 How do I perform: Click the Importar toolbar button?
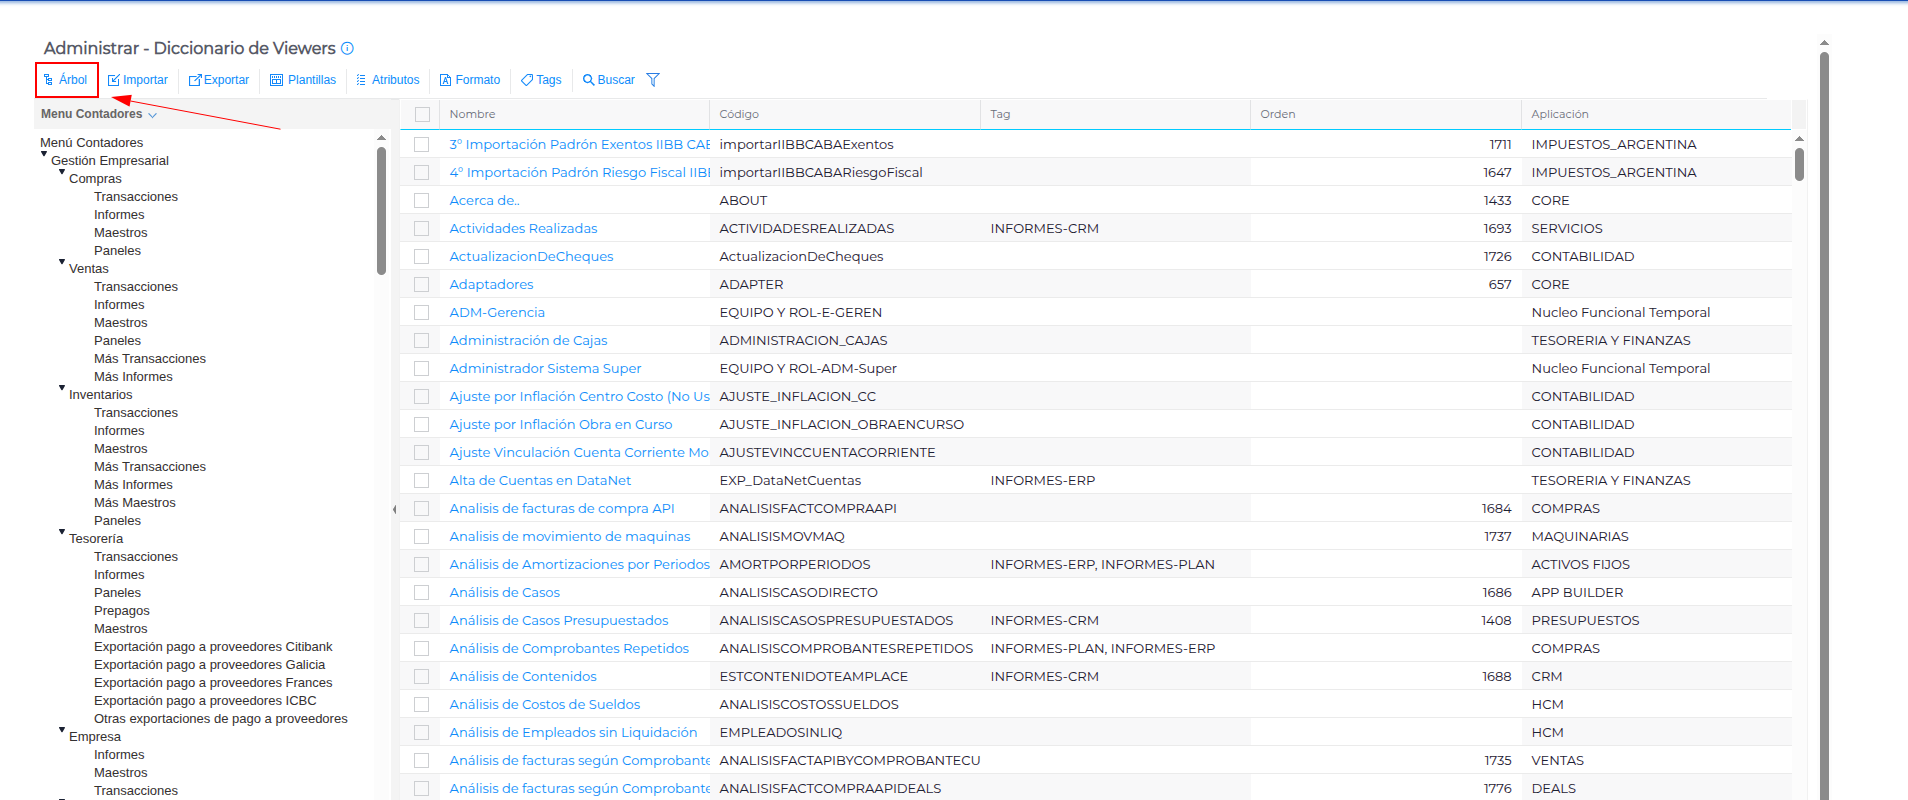tap(138, 80)
